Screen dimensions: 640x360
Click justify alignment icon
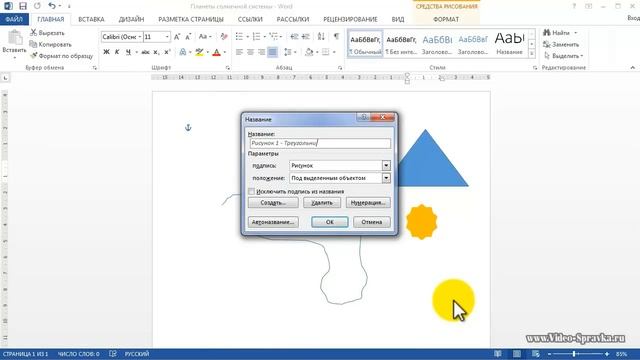(x=273, y=52)
